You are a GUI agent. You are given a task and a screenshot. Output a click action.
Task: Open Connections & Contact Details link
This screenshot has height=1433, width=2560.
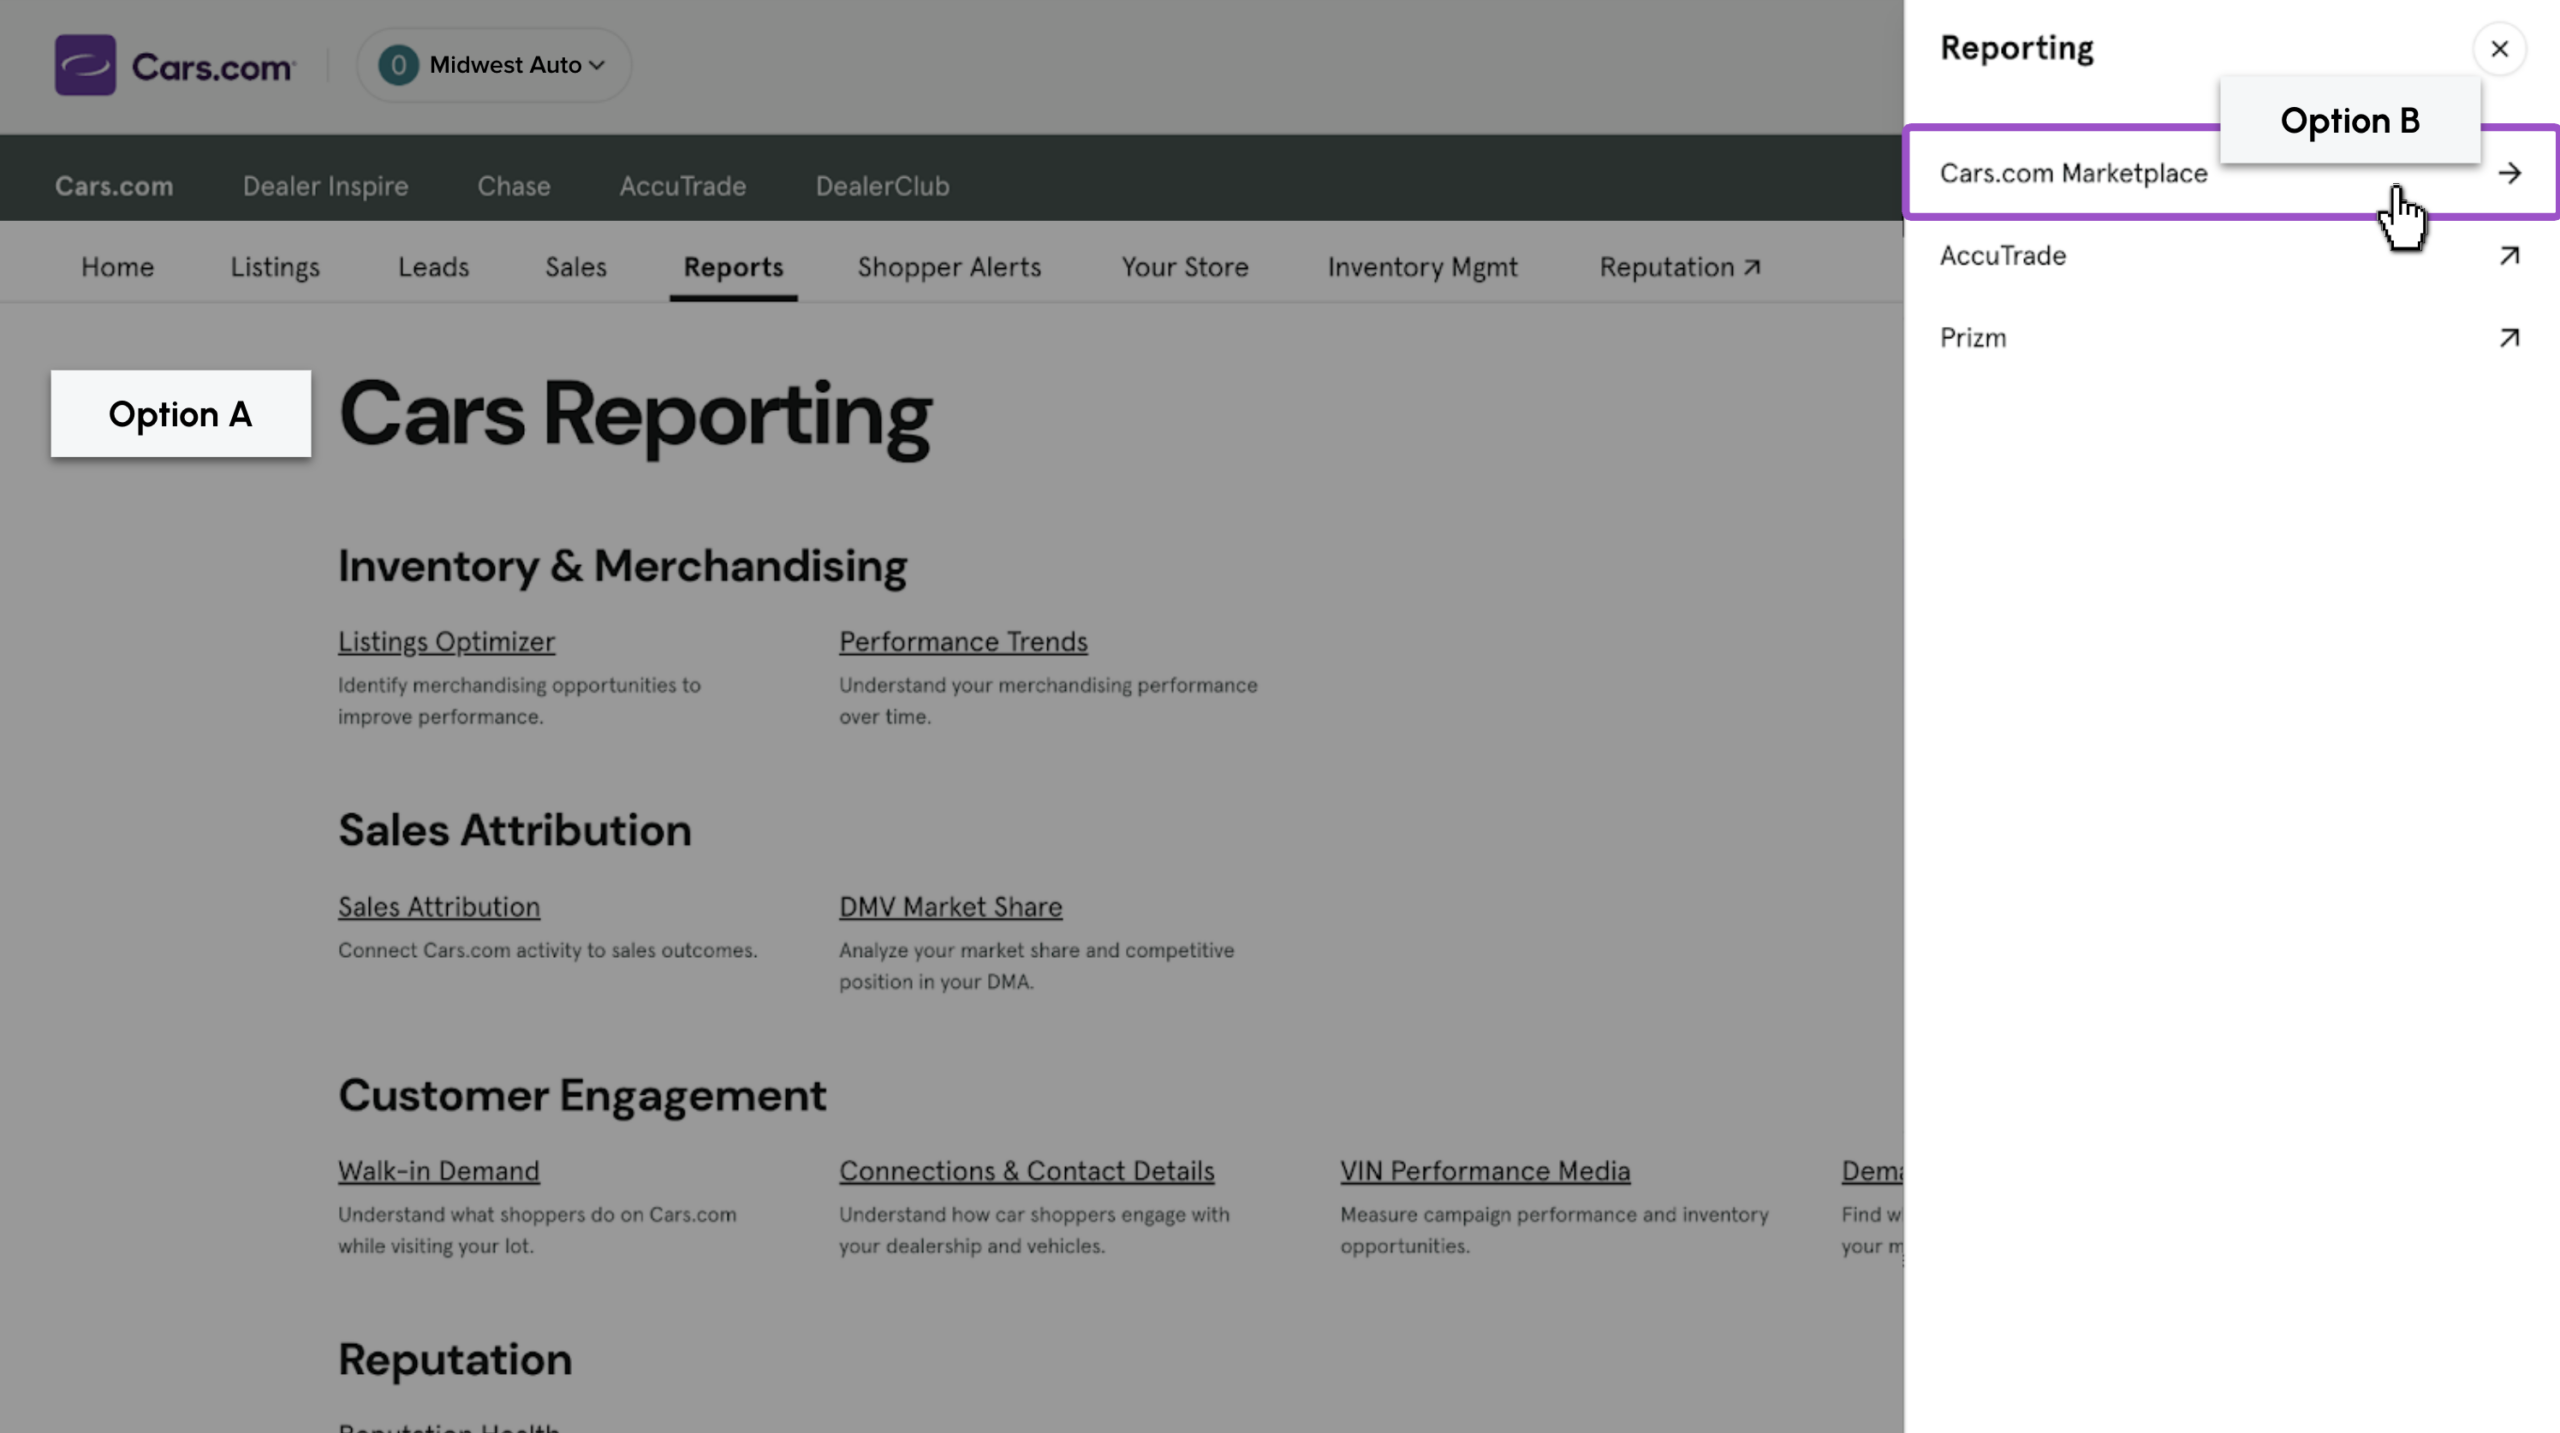(1027, 1171)
